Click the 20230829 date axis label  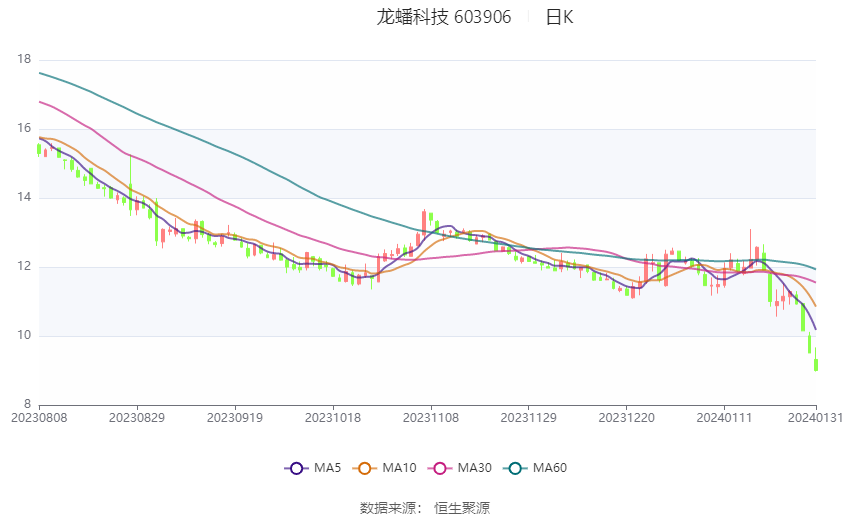137,418
